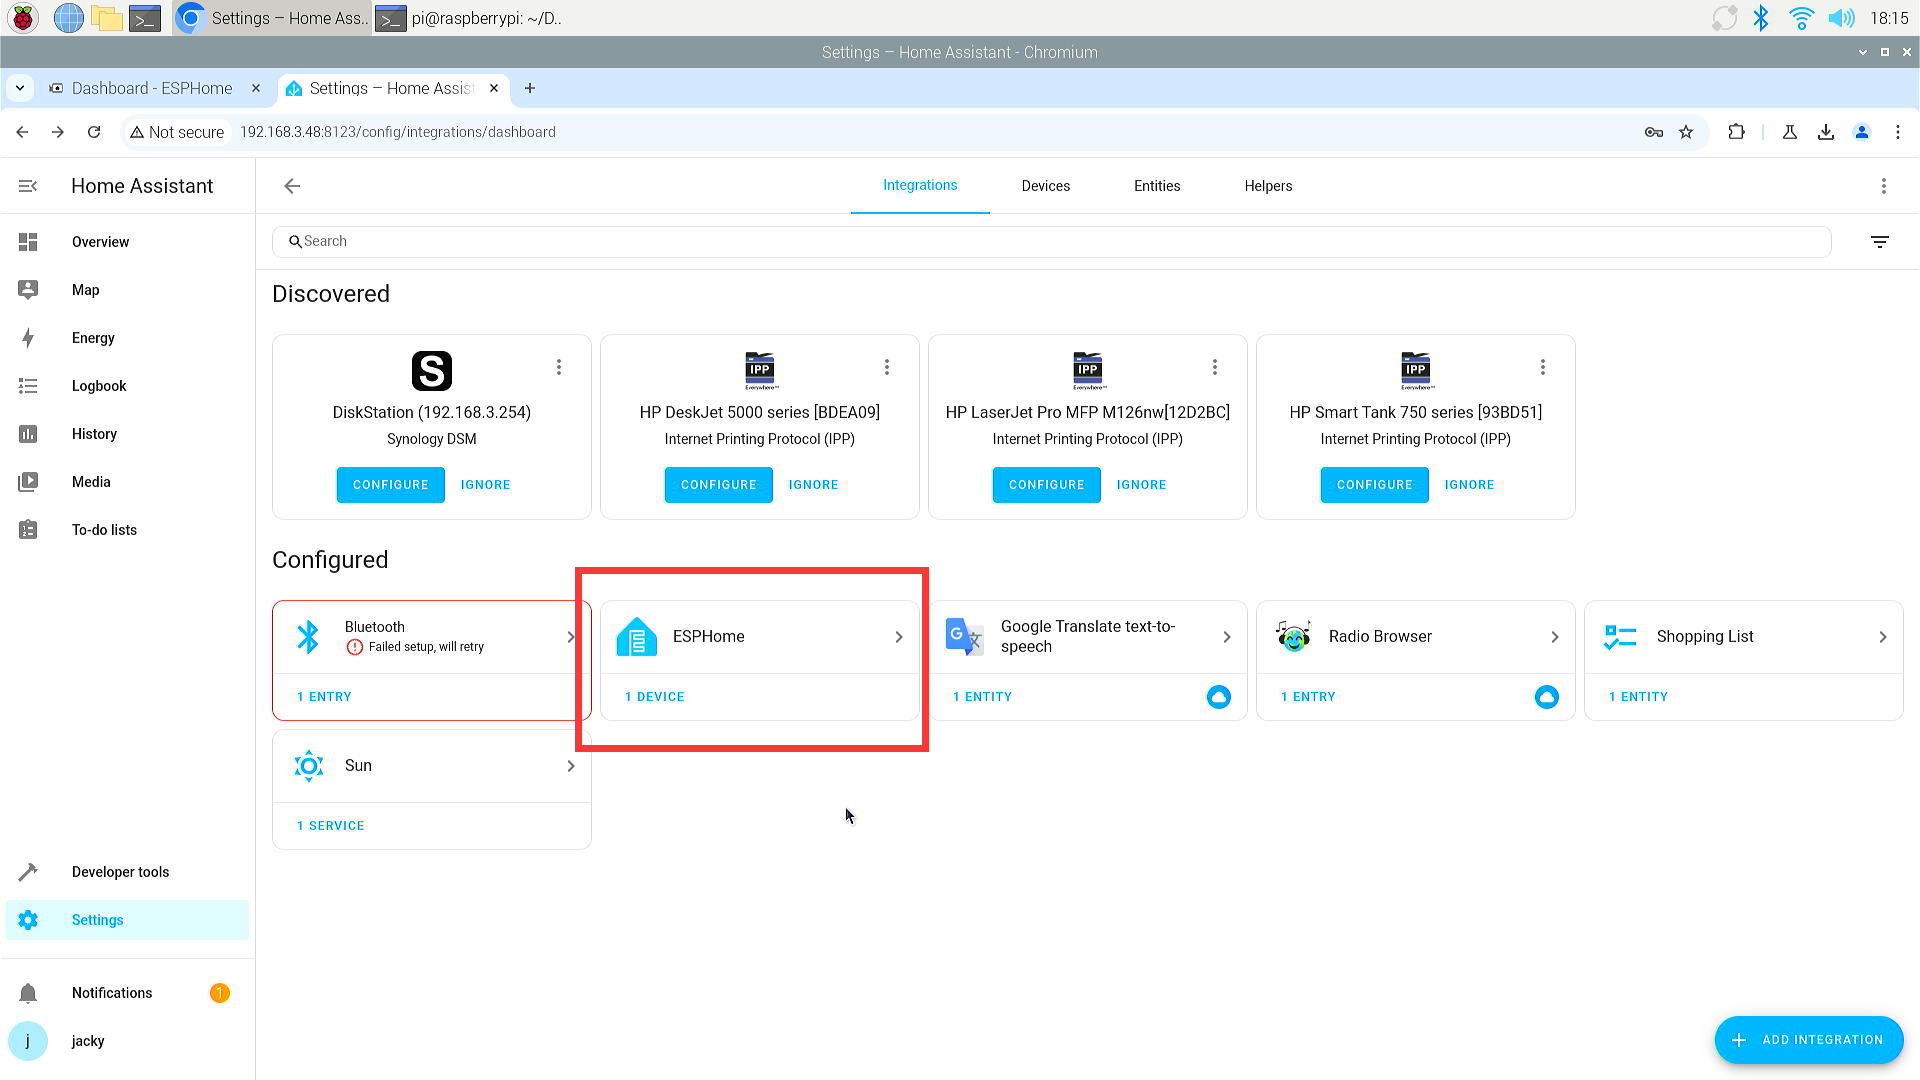The image size is (1920, 1080).
Task: Reload the page in Chromium
Action: (94, 132)
